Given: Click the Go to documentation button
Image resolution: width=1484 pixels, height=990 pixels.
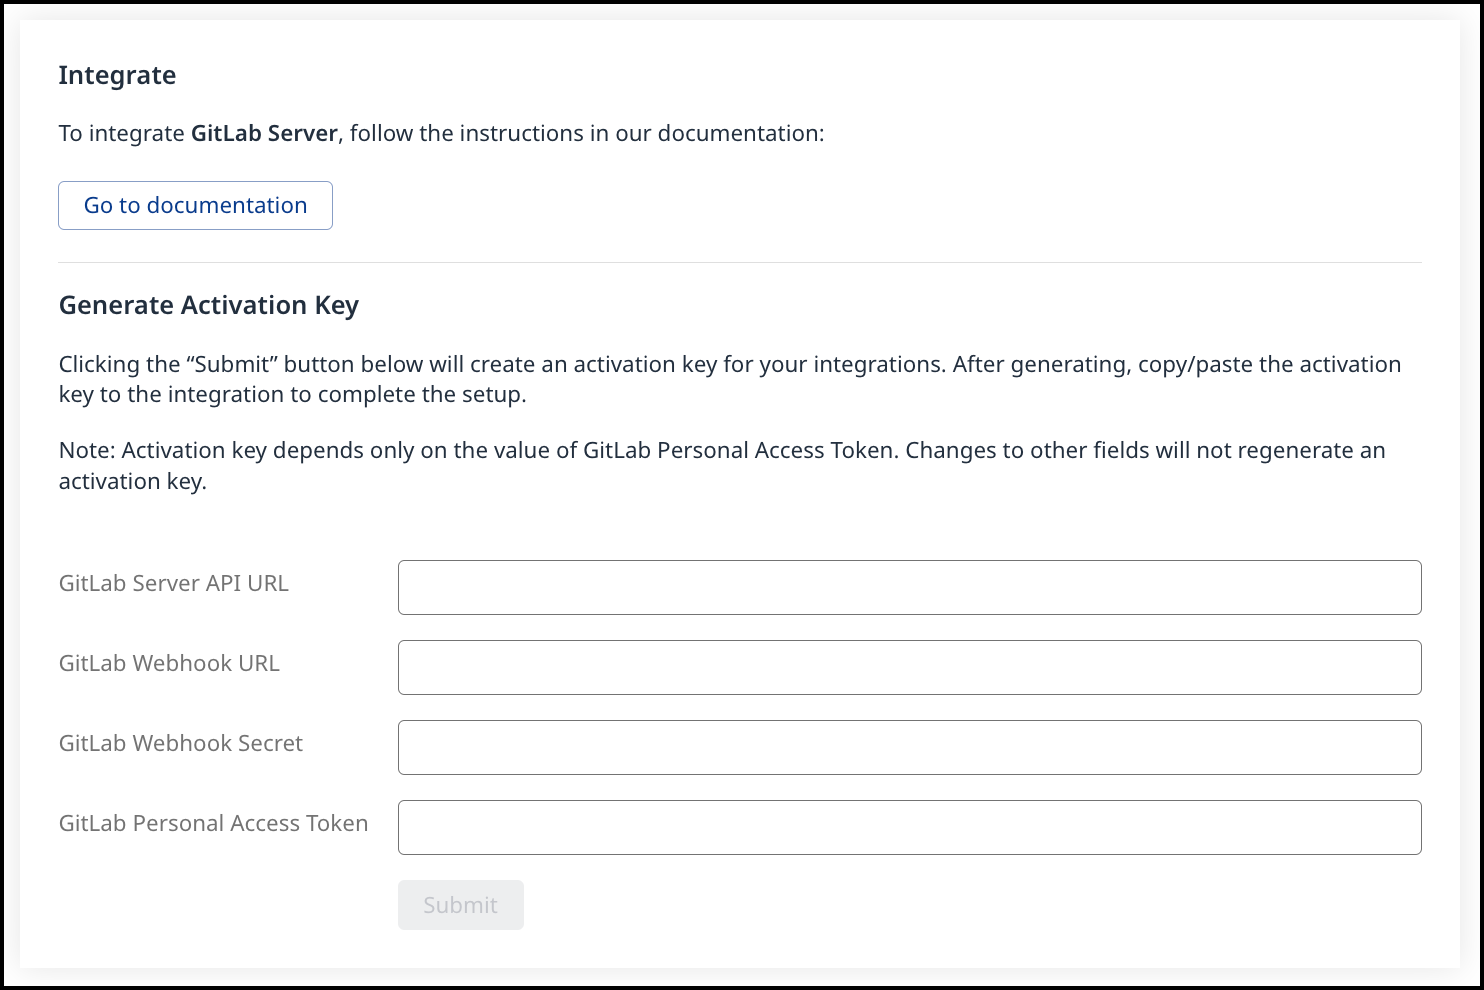Looking at the screenshot, I should tap(195, 205).
